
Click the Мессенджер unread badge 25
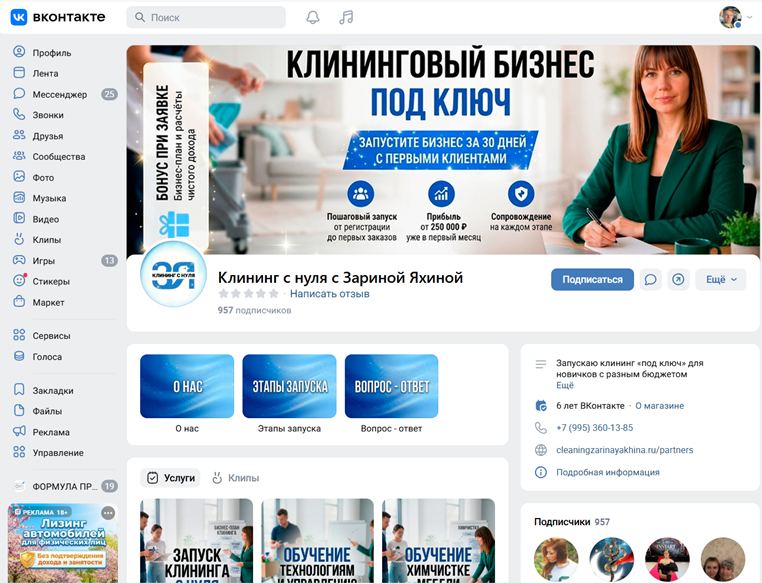point(109,94)
